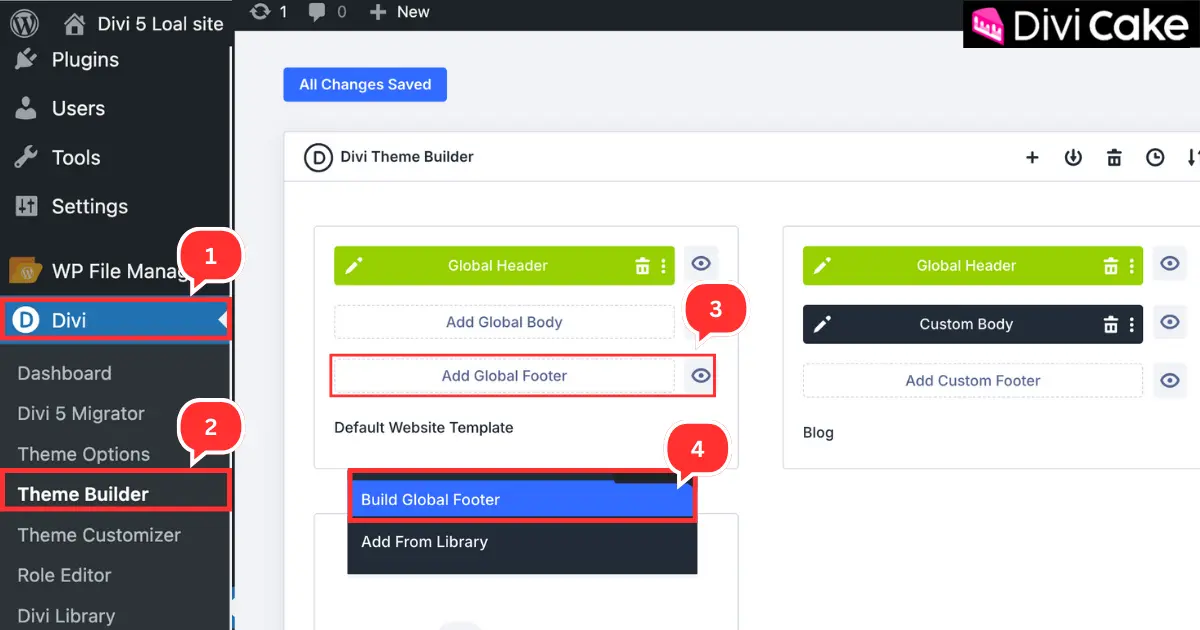Click the Divi logo in Theme Builder header
Image resolution: width=1200 pixels, height=630 pixels.
click(x=318, y=157)
